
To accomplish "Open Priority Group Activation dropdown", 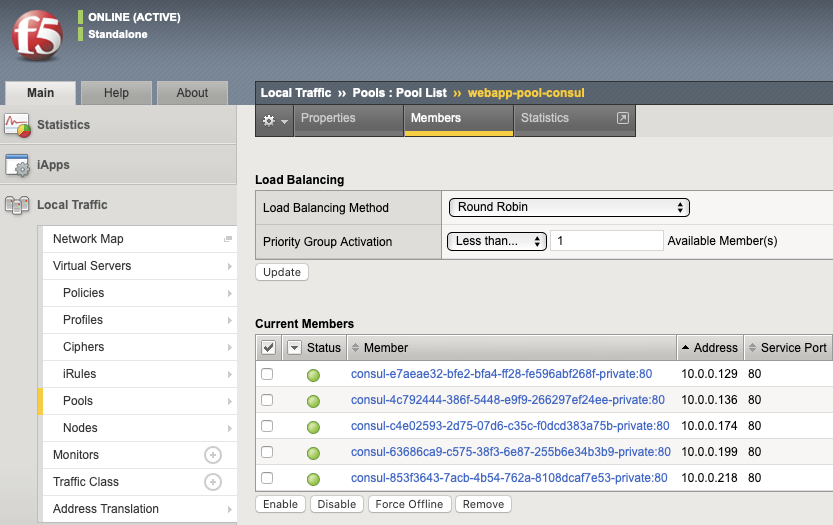I will [x=497, y=241].
